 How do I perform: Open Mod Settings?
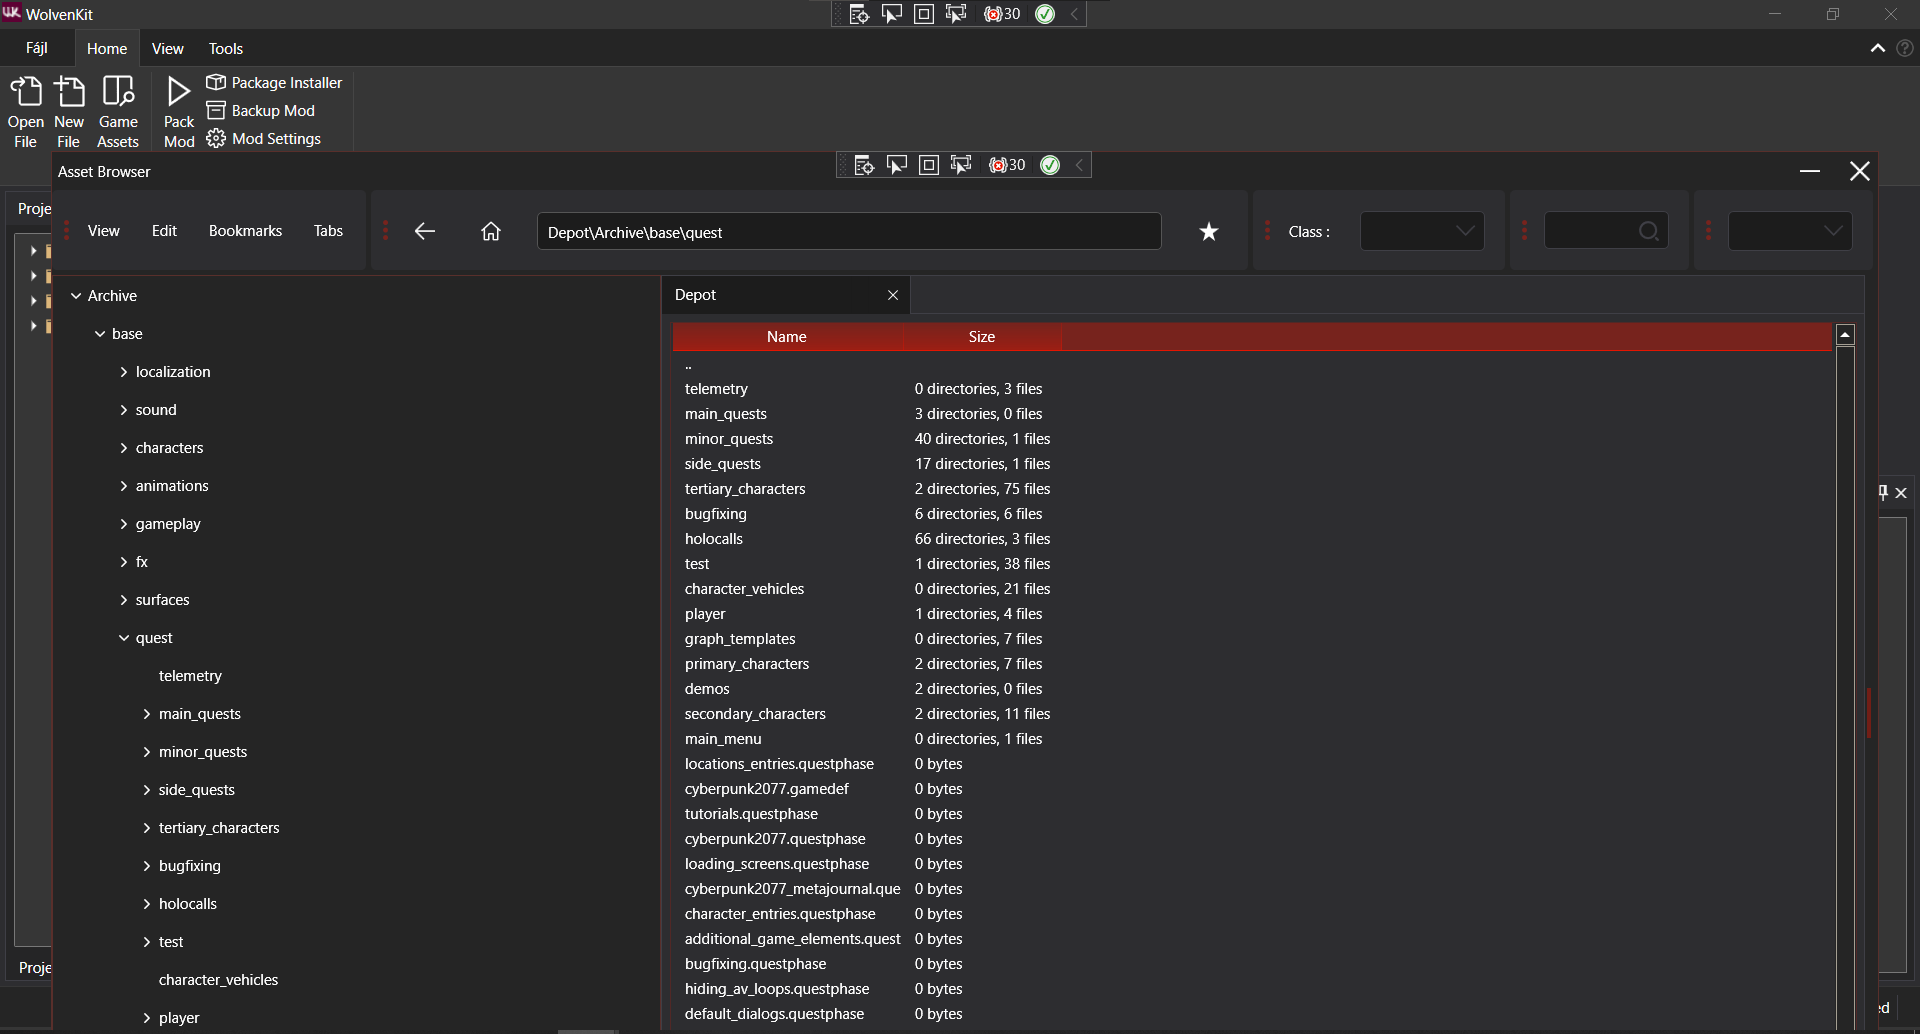(263, 138)
